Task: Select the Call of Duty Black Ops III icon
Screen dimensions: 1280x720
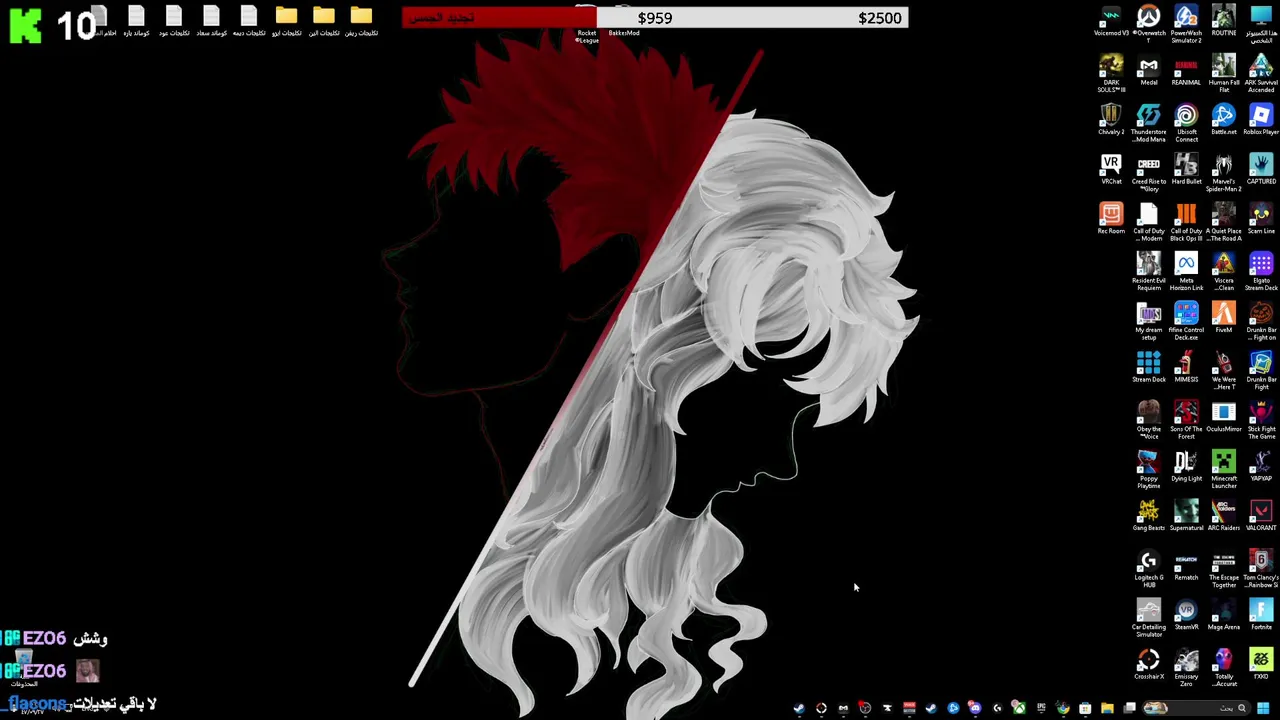Action: (x=1186, y=222)
